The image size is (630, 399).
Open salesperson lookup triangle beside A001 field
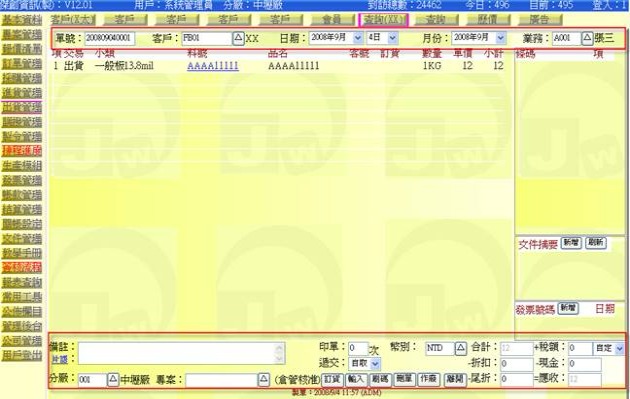(587, 38)
